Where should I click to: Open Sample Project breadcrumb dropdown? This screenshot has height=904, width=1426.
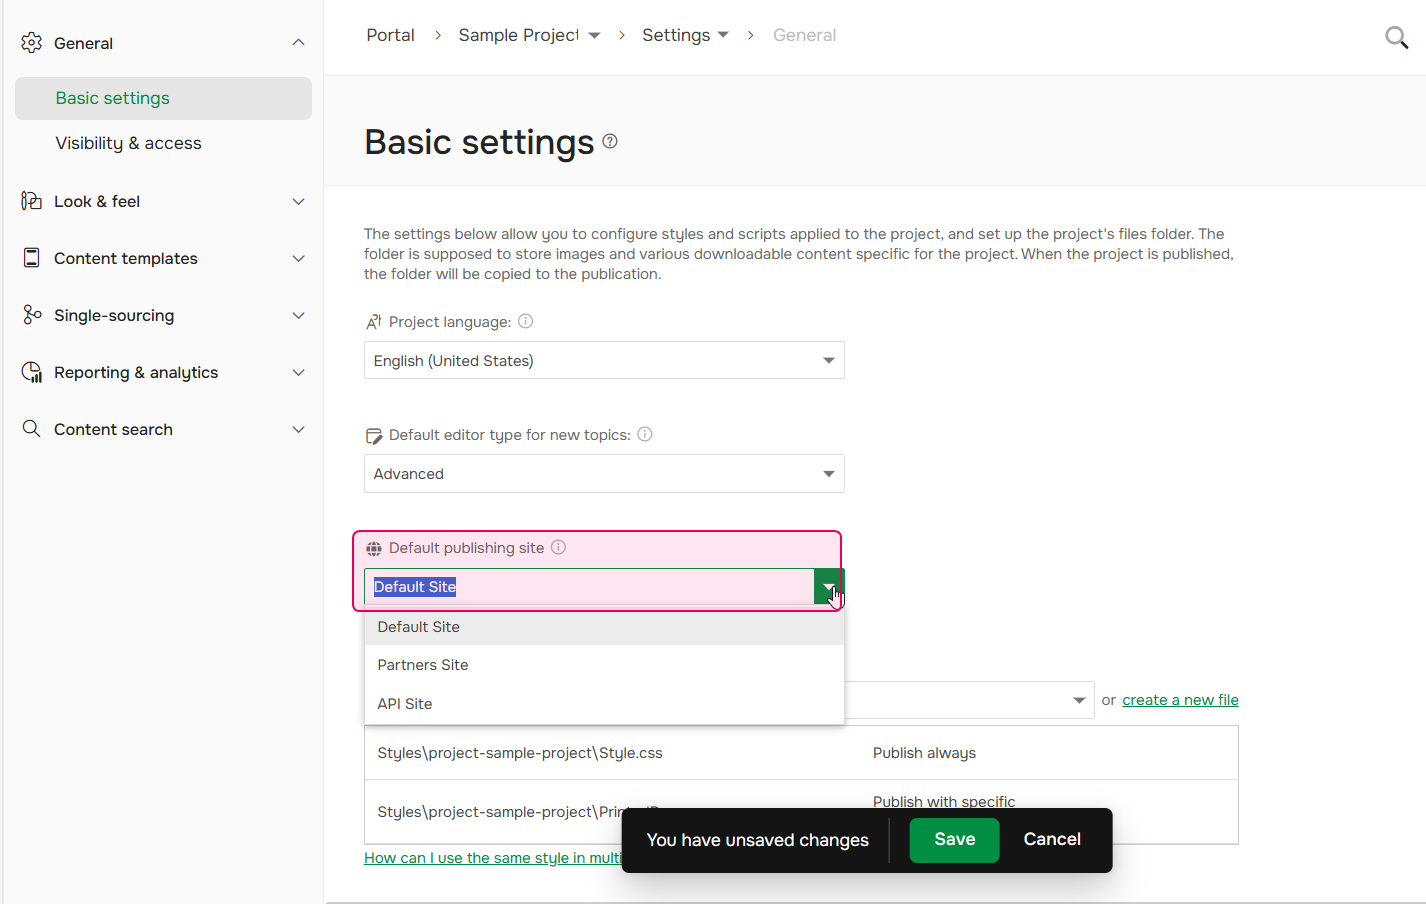(594, 35)
